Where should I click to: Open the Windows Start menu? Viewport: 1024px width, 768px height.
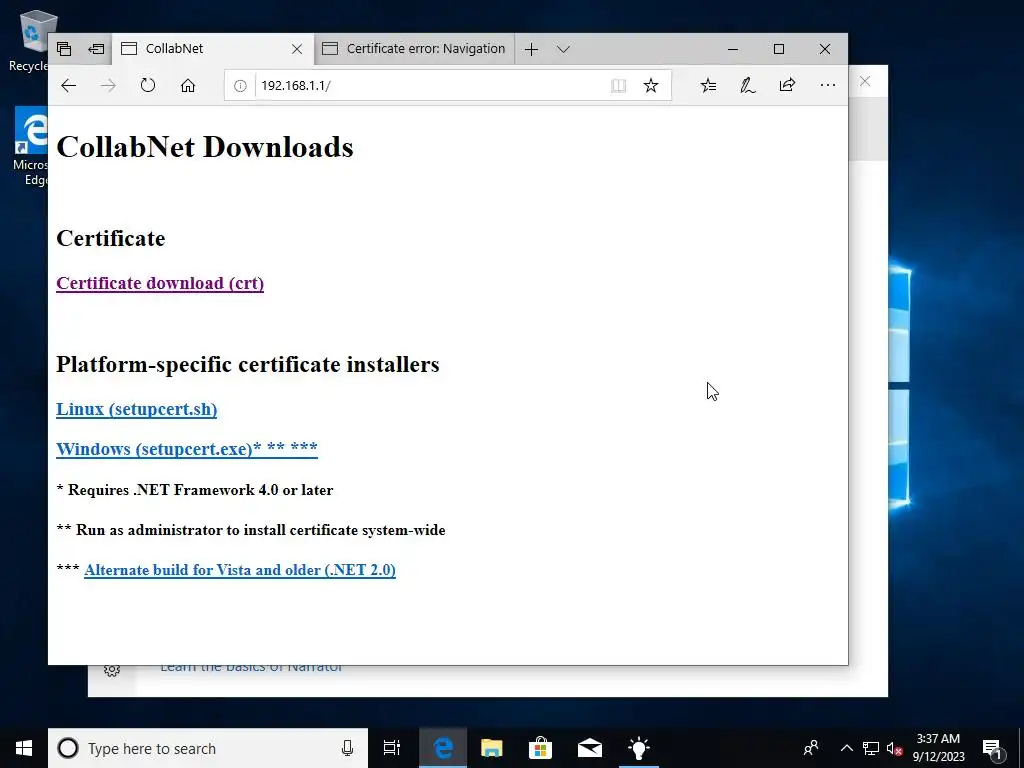24,748
